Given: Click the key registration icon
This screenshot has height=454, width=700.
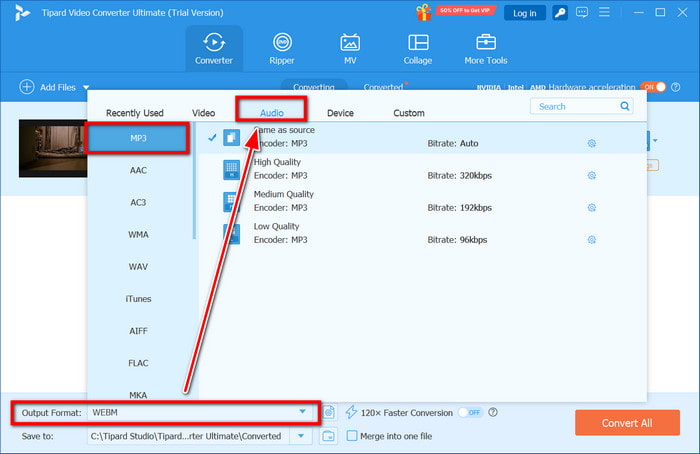Looking at the screenshot, I should click(560, 12).
